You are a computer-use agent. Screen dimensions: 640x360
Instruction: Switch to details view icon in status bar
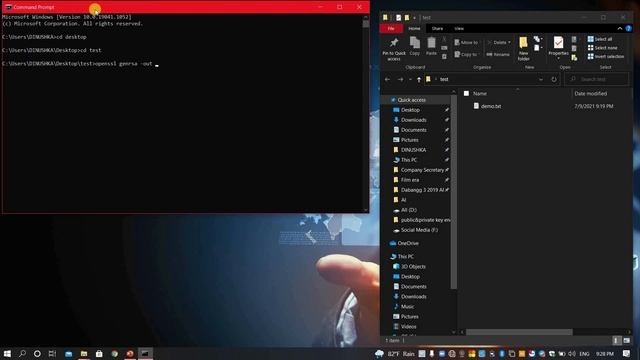click(617, 340)
